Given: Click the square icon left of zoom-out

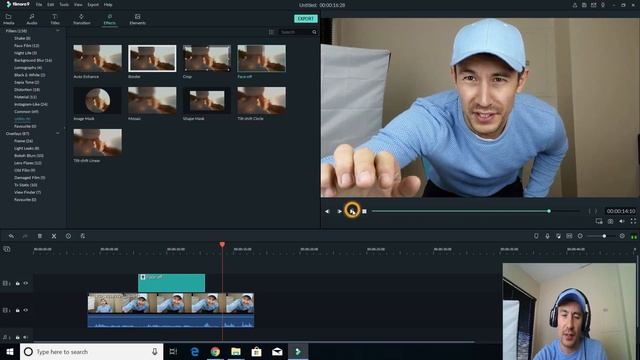Looking at the screenshot, I should click(x=569, y=236).
